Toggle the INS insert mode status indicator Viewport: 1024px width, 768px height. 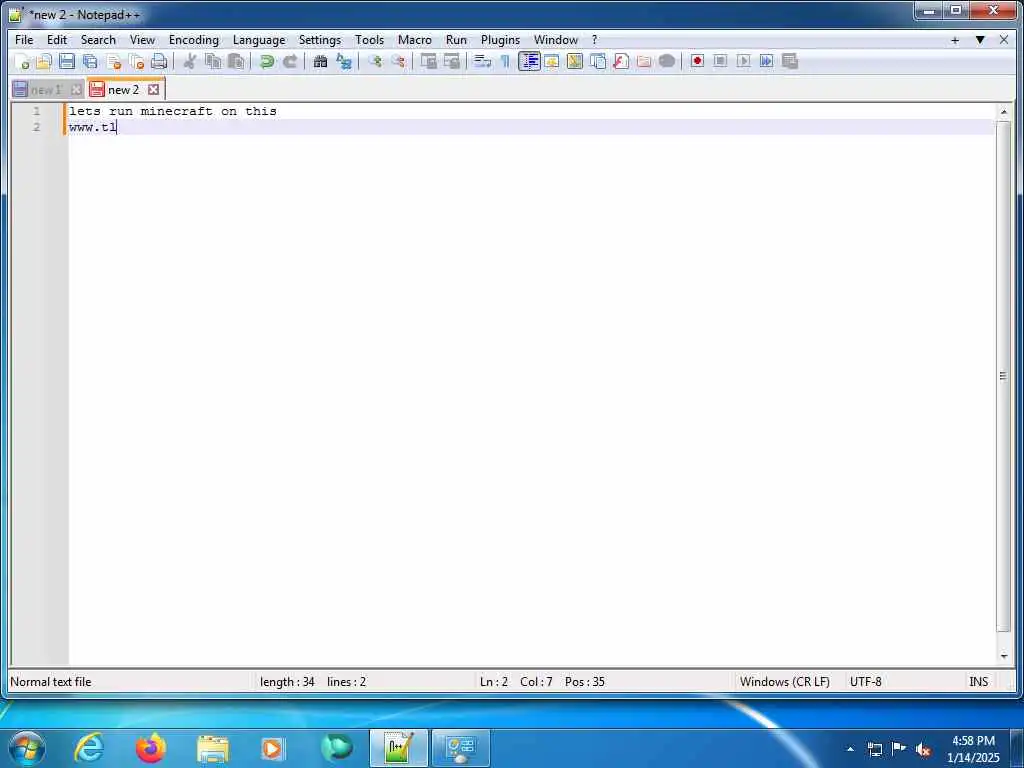tap(978, 682)
